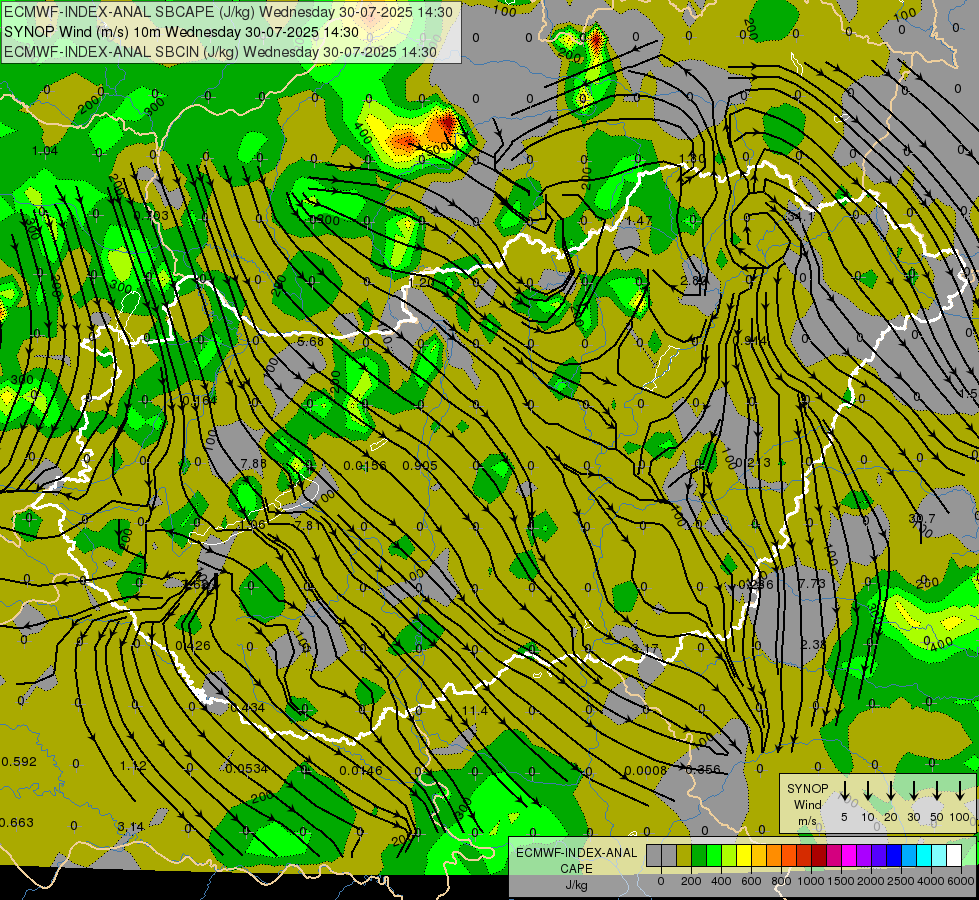Click the map value '0.0156'
Viewport: 979px width, 900px height.
point(365,465)
